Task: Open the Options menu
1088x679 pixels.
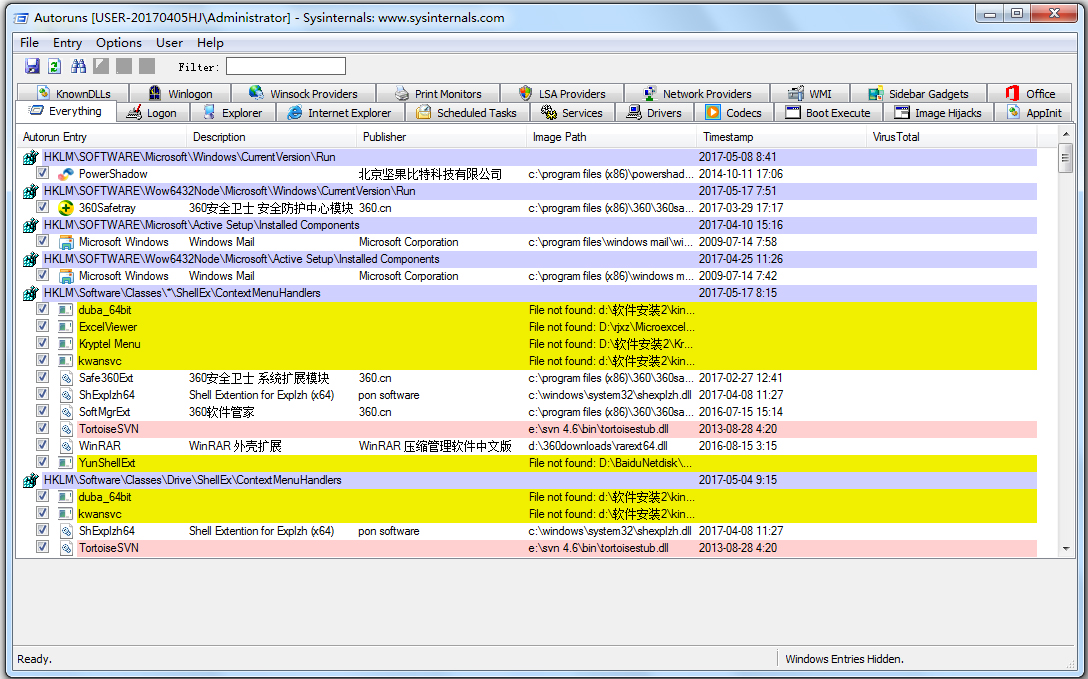Action: pyautogui.click(x=119, y=43)
